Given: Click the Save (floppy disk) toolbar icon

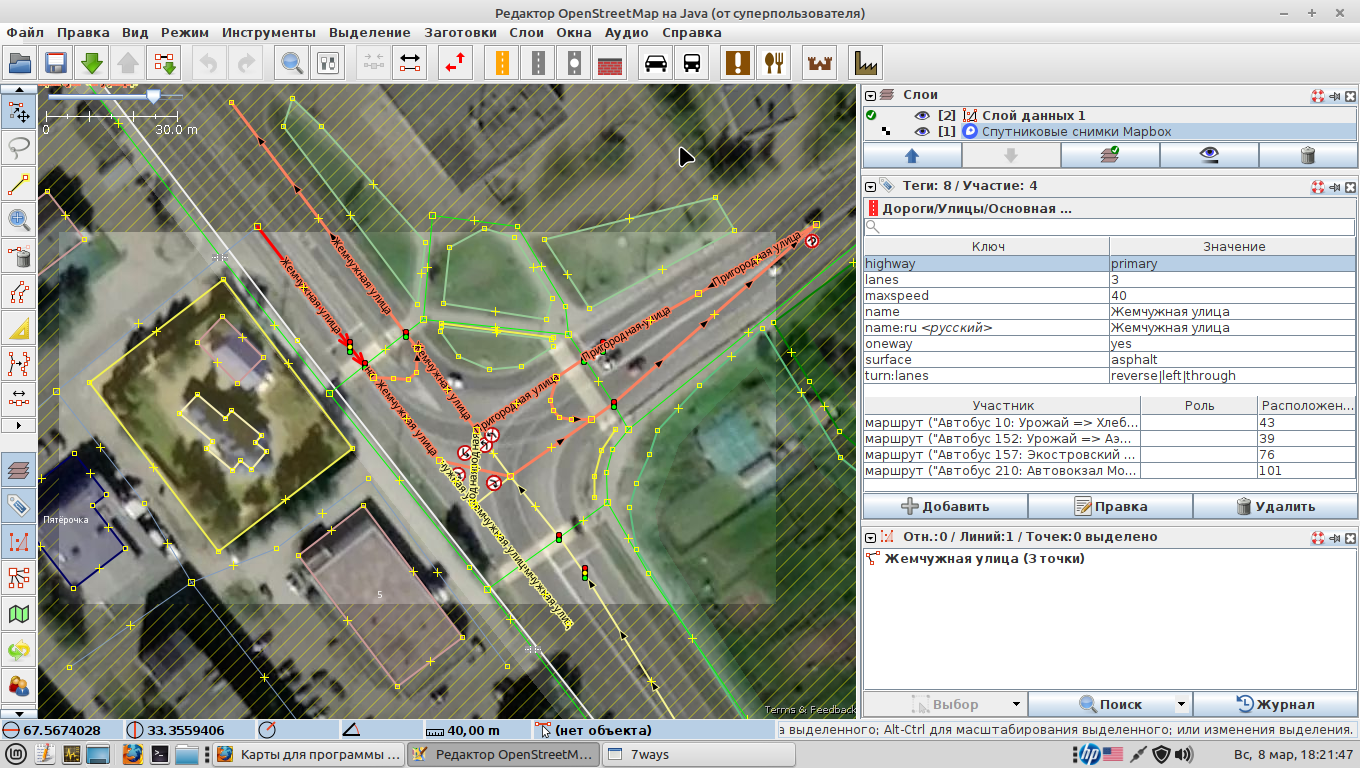Looking at the screenshot, I should (x=54, y=63).
